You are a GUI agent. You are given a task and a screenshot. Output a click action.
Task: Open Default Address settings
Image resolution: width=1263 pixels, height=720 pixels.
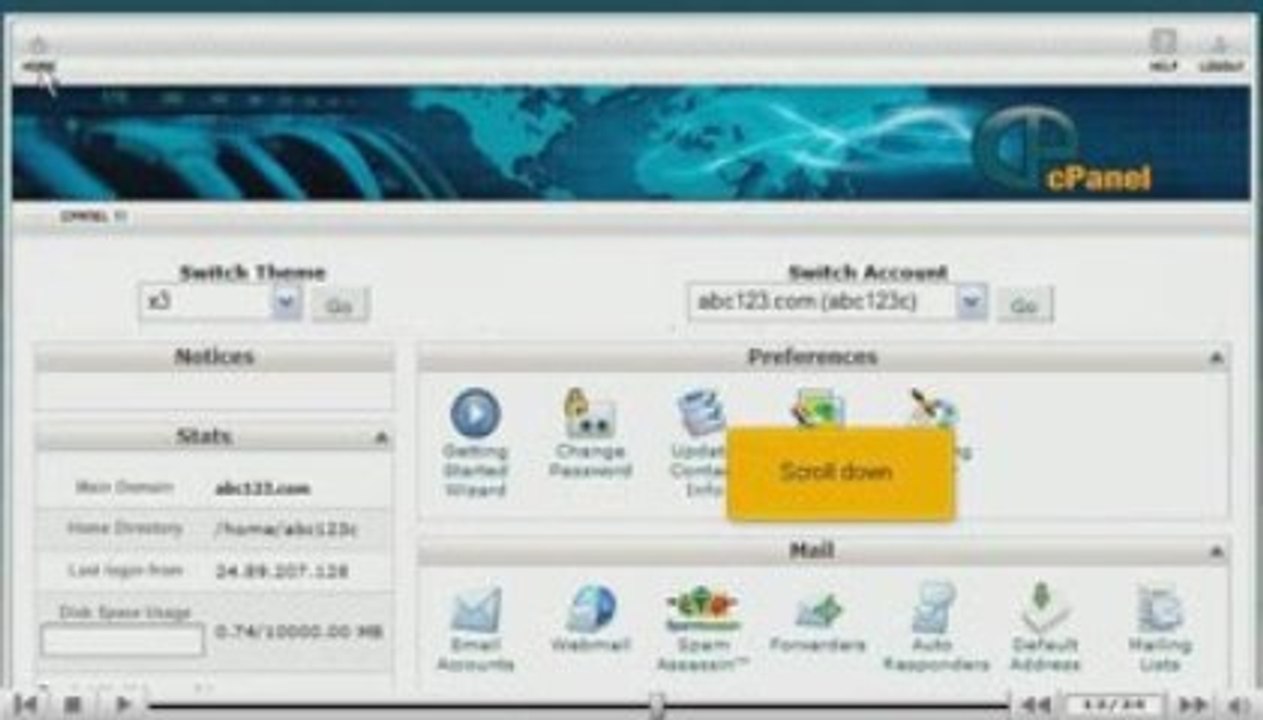tap(1045, 628)
